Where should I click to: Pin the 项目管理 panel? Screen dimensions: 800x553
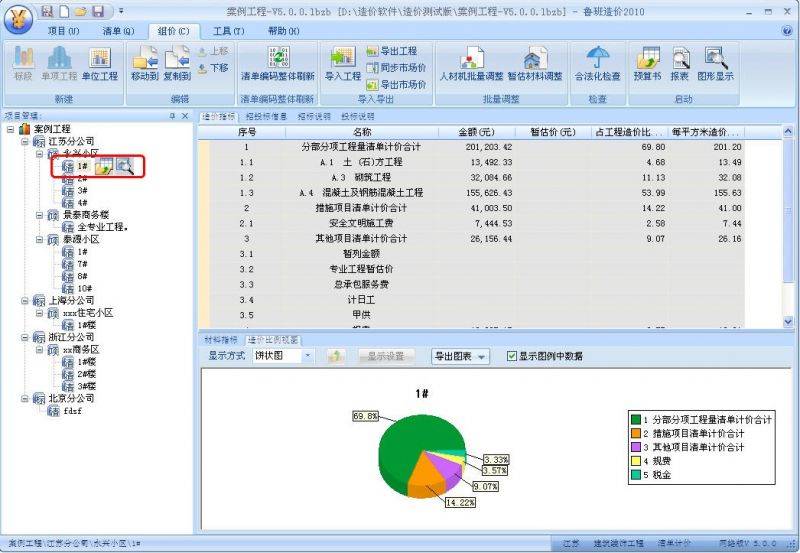coord(172,116)
